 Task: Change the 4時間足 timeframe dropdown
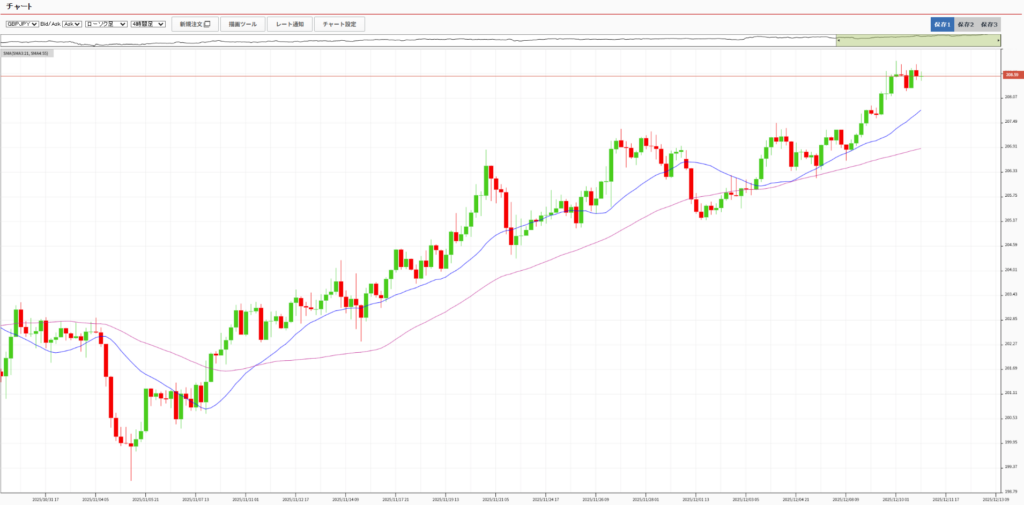(x=148, y=23)
